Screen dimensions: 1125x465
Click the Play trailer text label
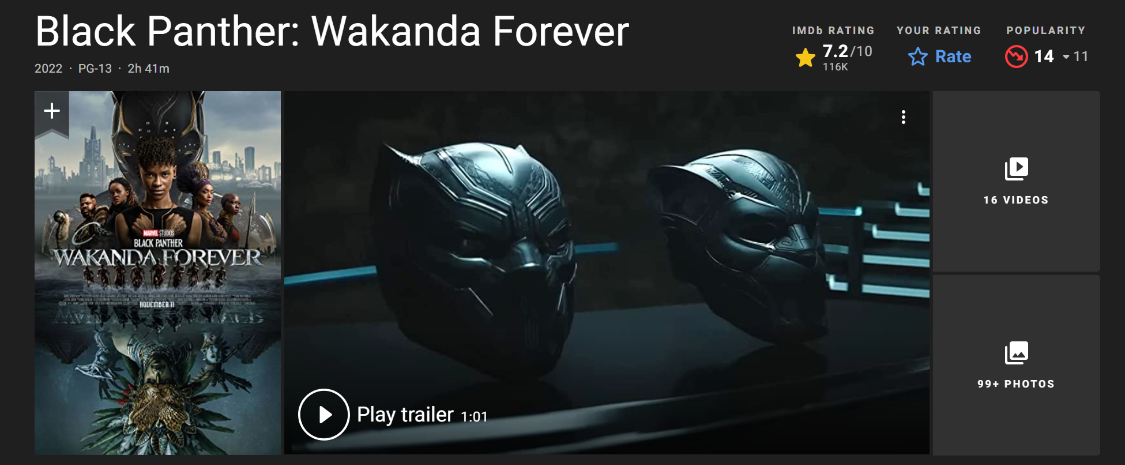[405, 415]
